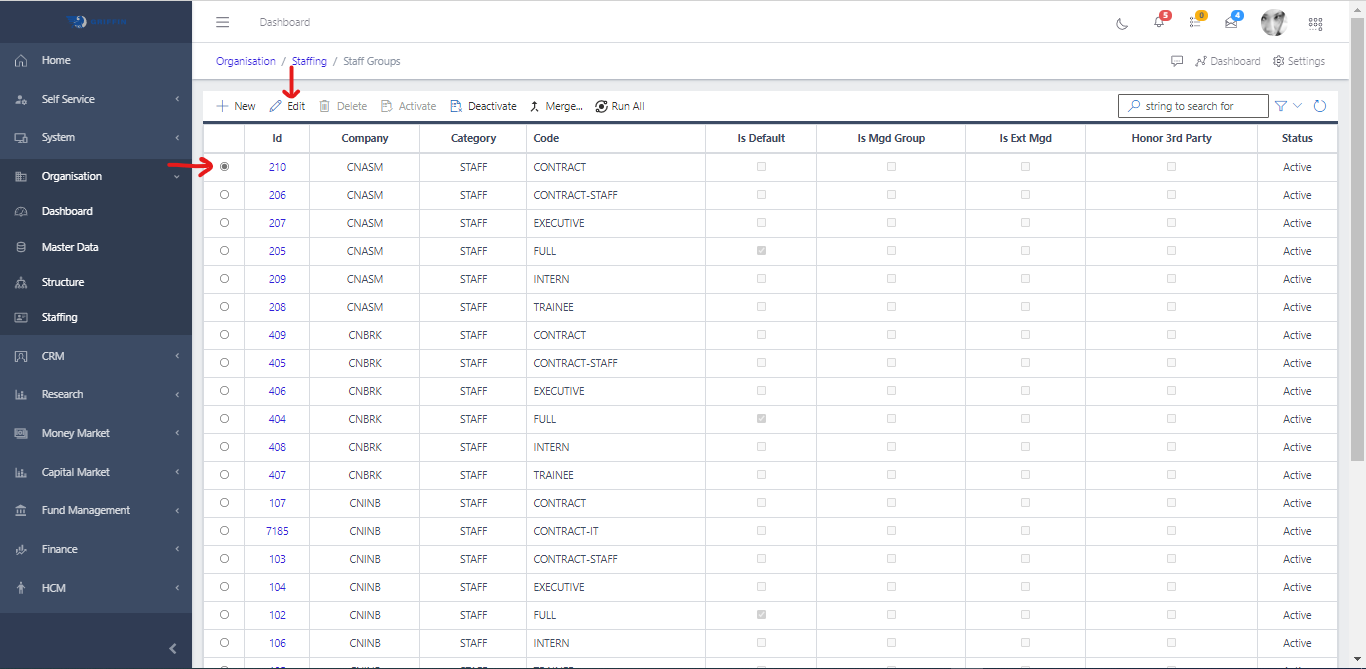
Task: Click the Deactivate toolbar button
Action: [x=483, y=106]
